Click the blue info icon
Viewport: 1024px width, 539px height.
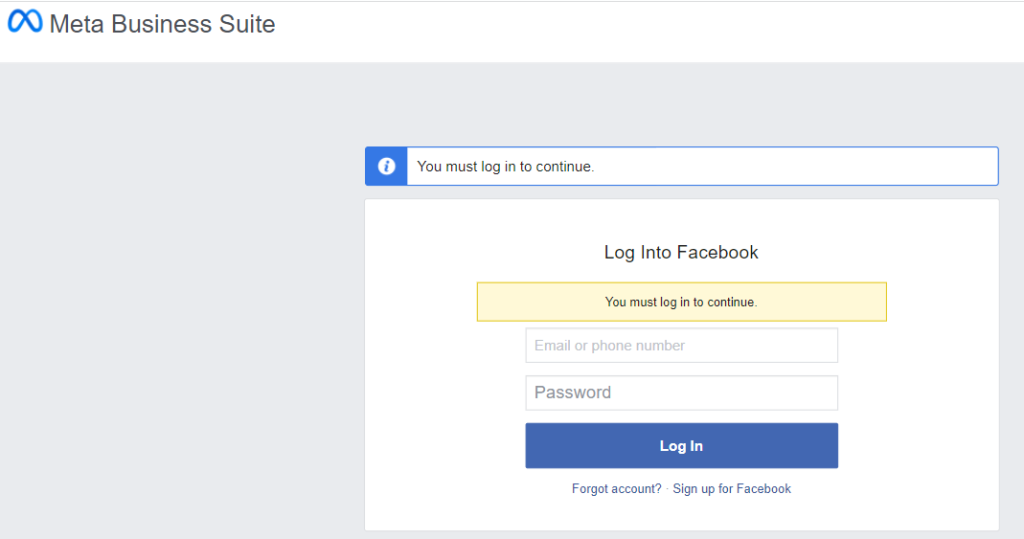[x=386, y=166]
